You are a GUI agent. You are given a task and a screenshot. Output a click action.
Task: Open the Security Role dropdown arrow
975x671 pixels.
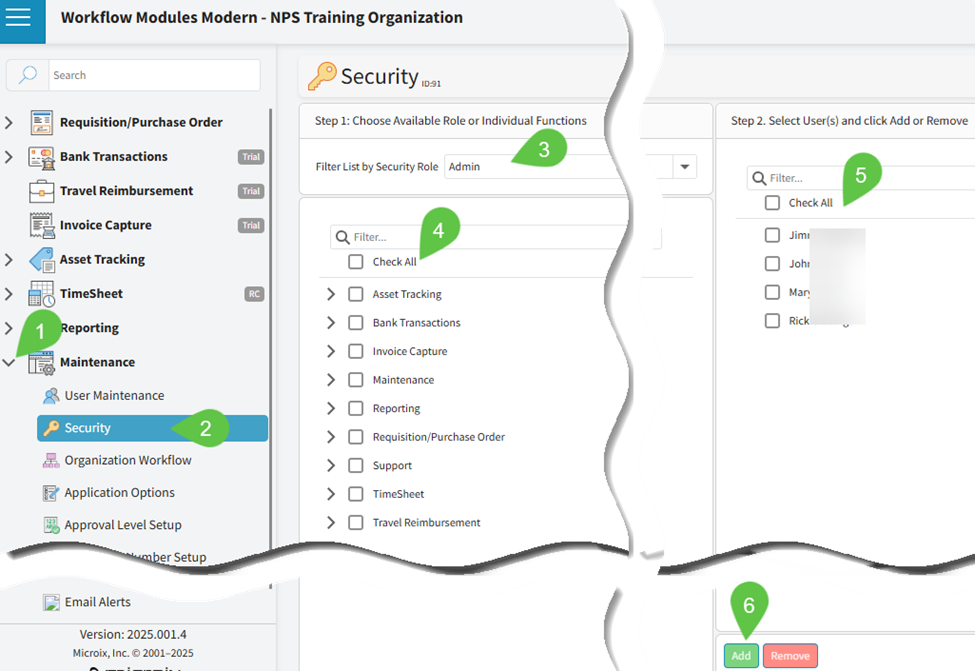point(685,167)
